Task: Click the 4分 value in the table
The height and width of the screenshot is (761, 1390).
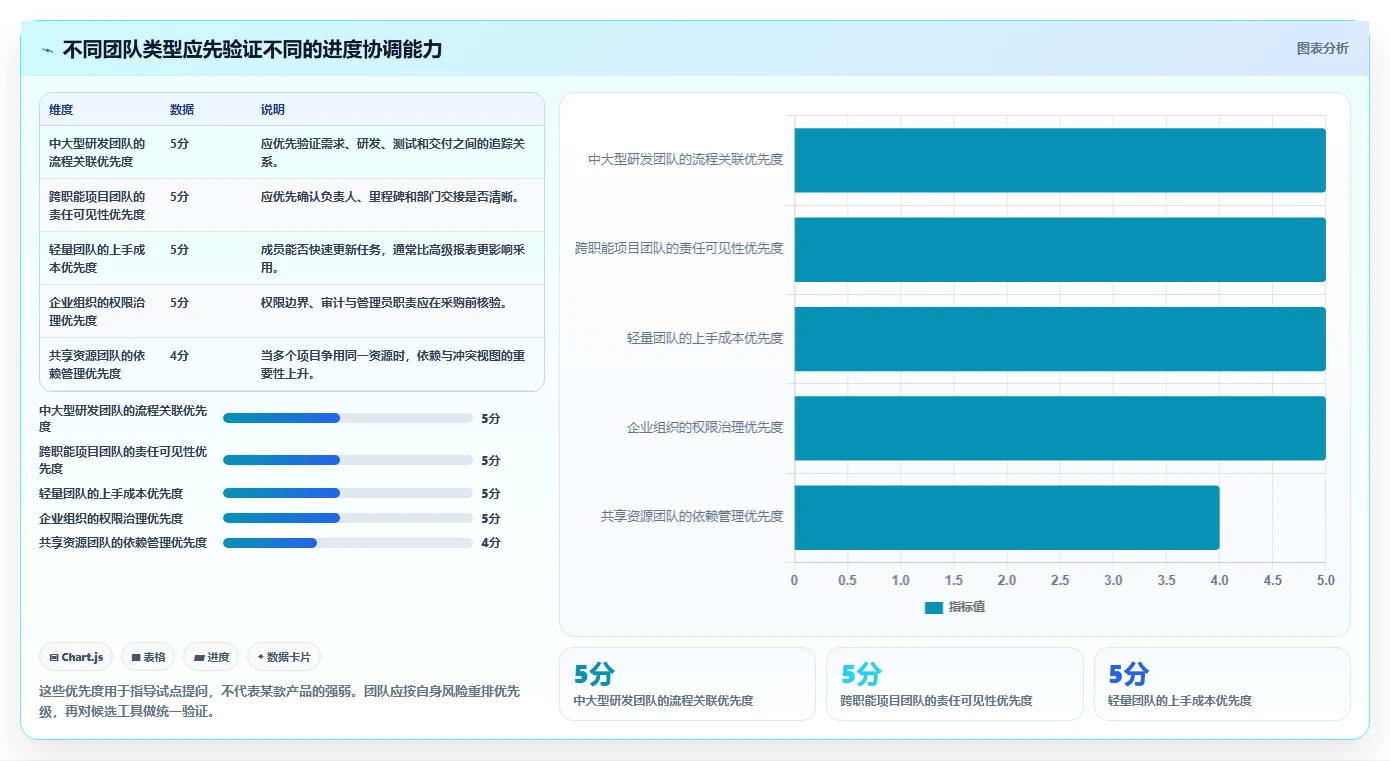Action: point(179,355)
